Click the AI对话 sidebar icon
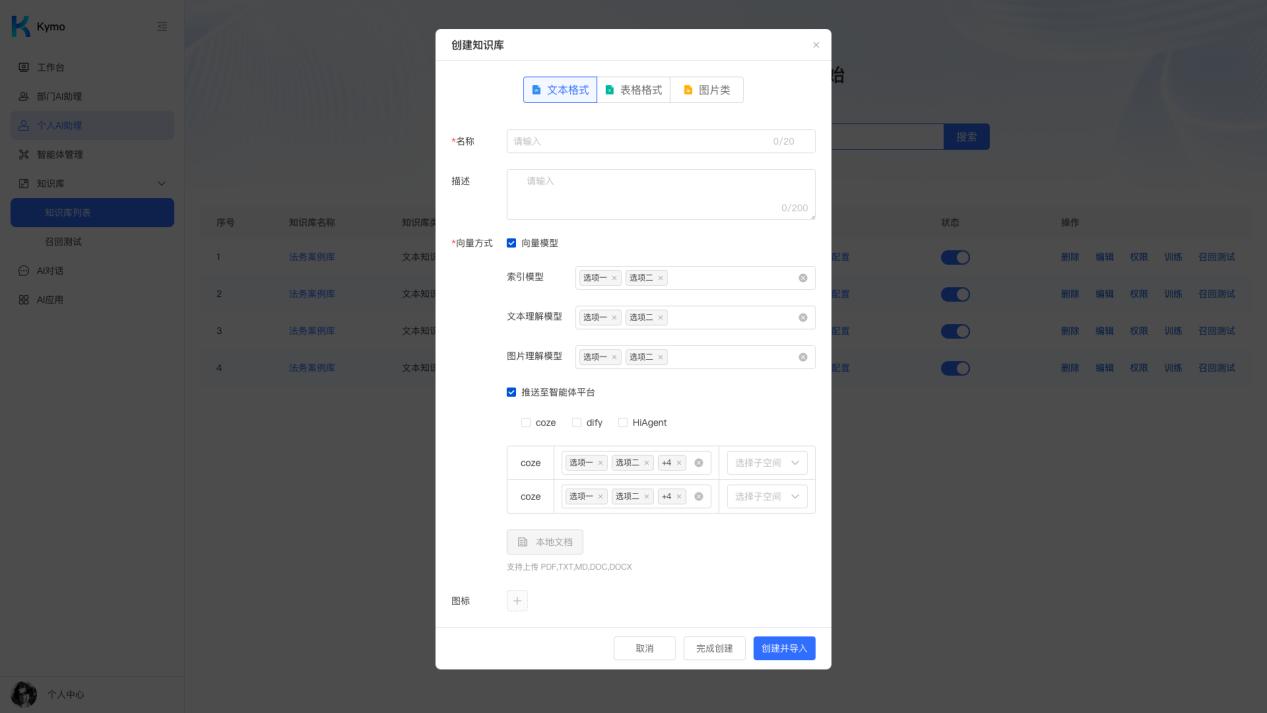The width and height of the screenshot is (1267, 713). tap(24, 270)
